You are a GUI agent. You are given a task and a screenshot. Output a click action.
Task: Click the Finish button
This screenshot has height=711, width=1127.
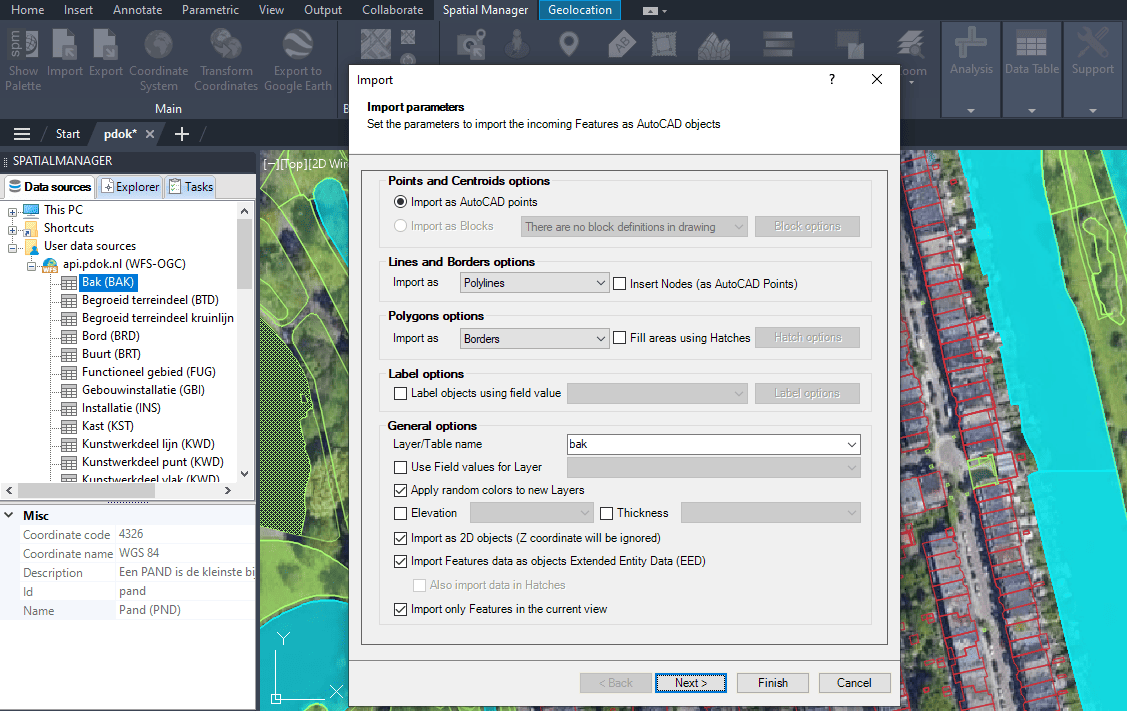[773, 683]
